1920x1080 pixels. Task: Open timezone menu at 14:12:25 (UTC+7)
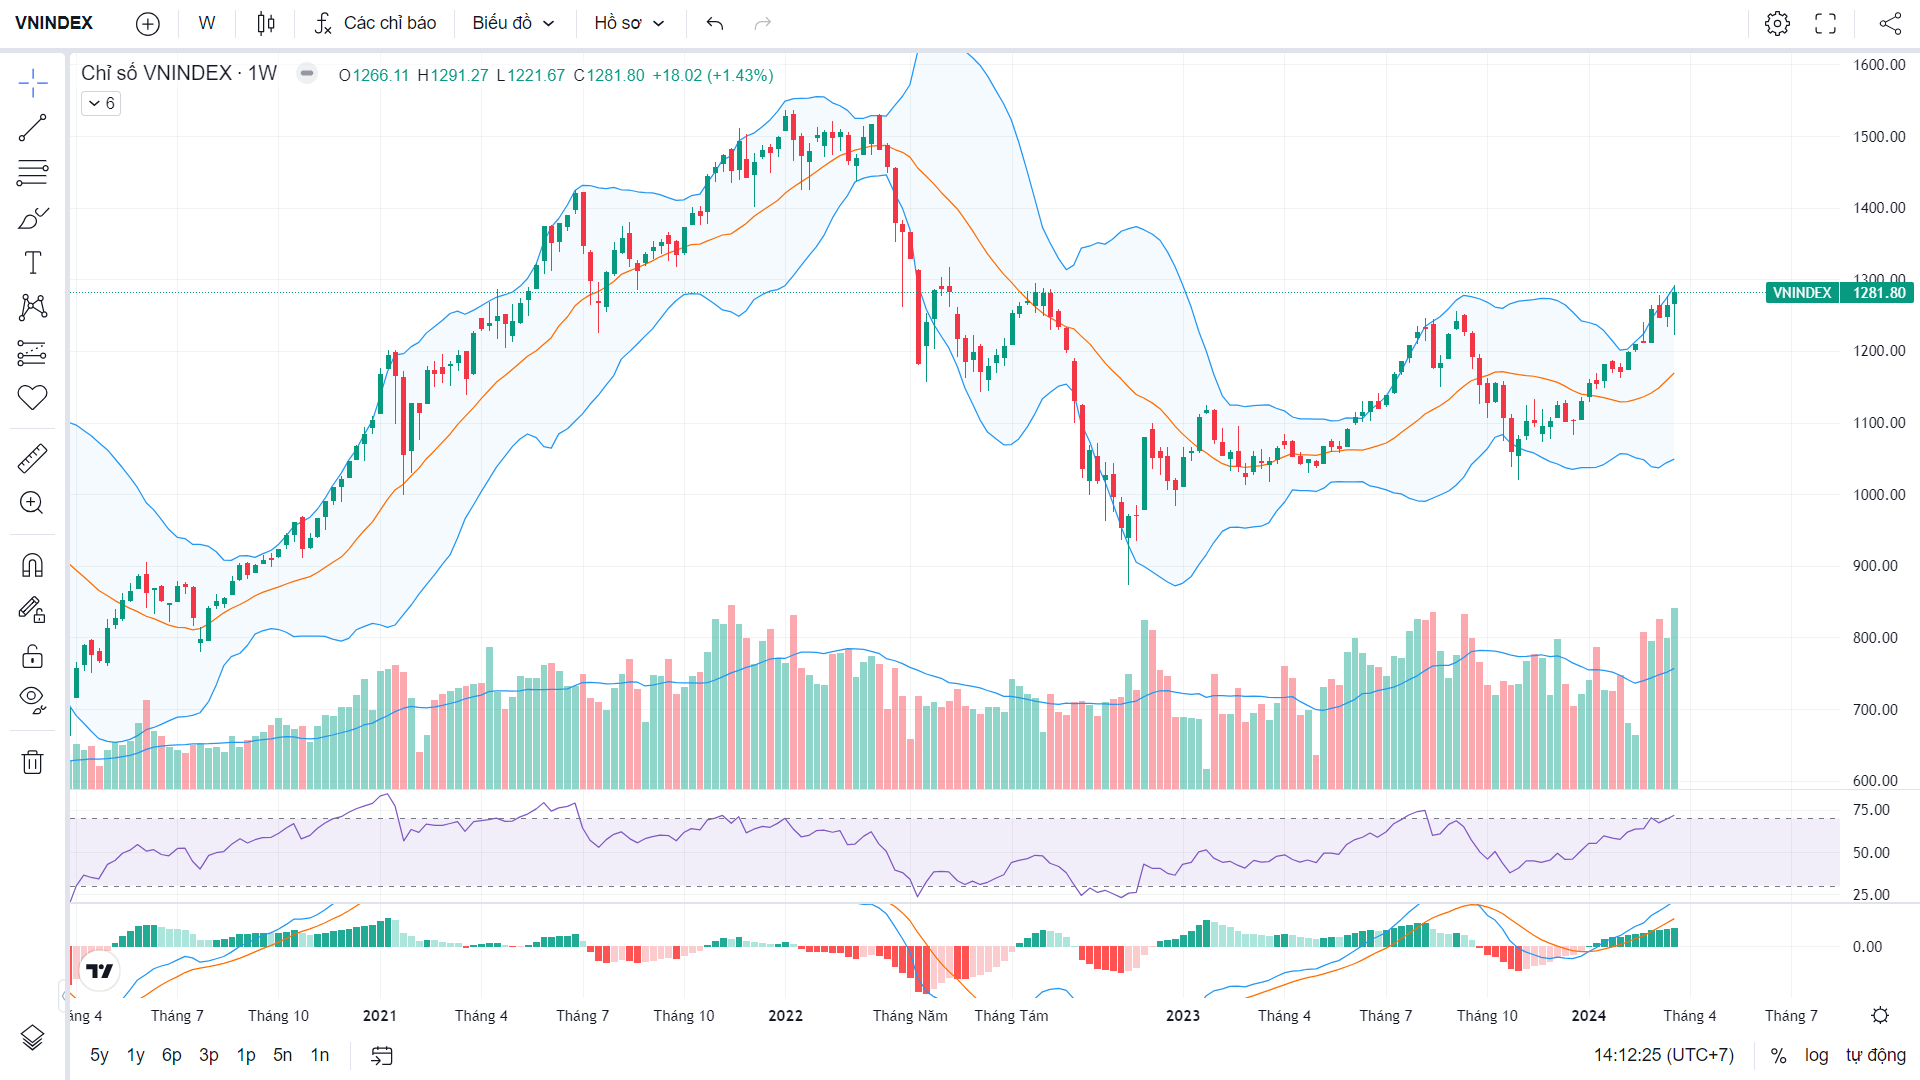pos(1664,1056)
